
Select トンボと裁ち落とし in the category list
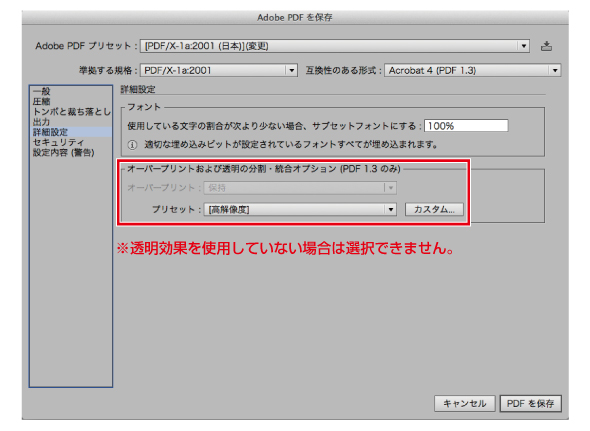tap(71, 111)
